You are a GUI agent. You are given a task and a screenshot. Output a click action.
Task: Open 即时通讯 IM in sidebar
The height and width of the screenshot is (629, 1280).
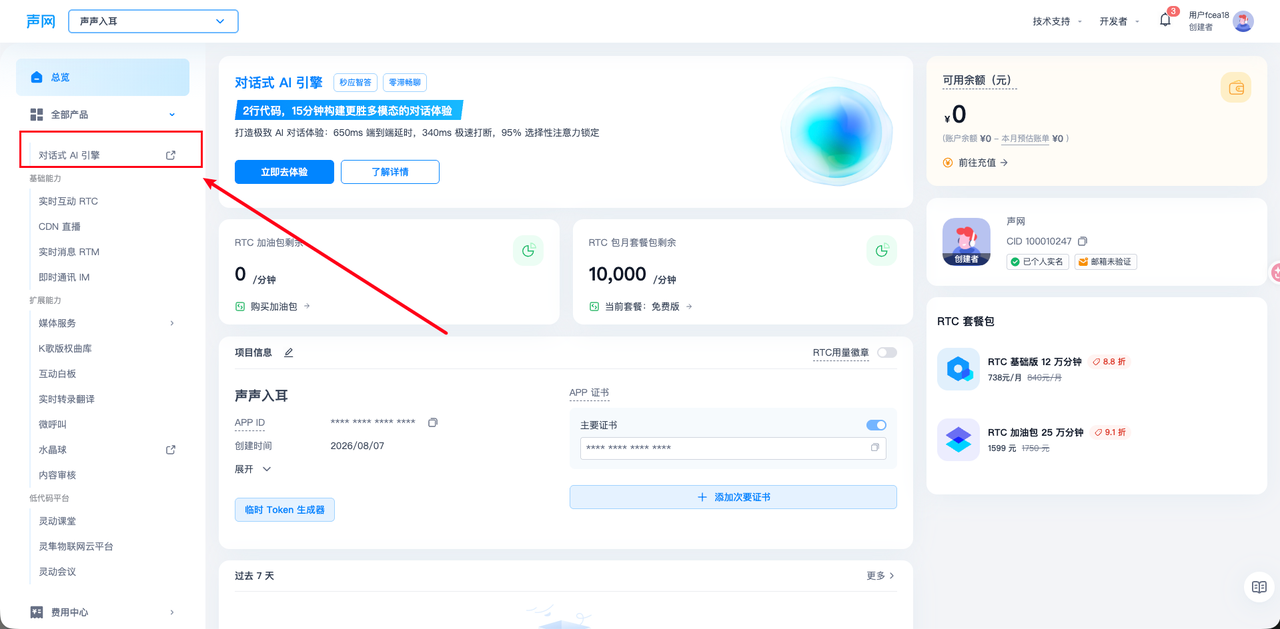[64, 277]
